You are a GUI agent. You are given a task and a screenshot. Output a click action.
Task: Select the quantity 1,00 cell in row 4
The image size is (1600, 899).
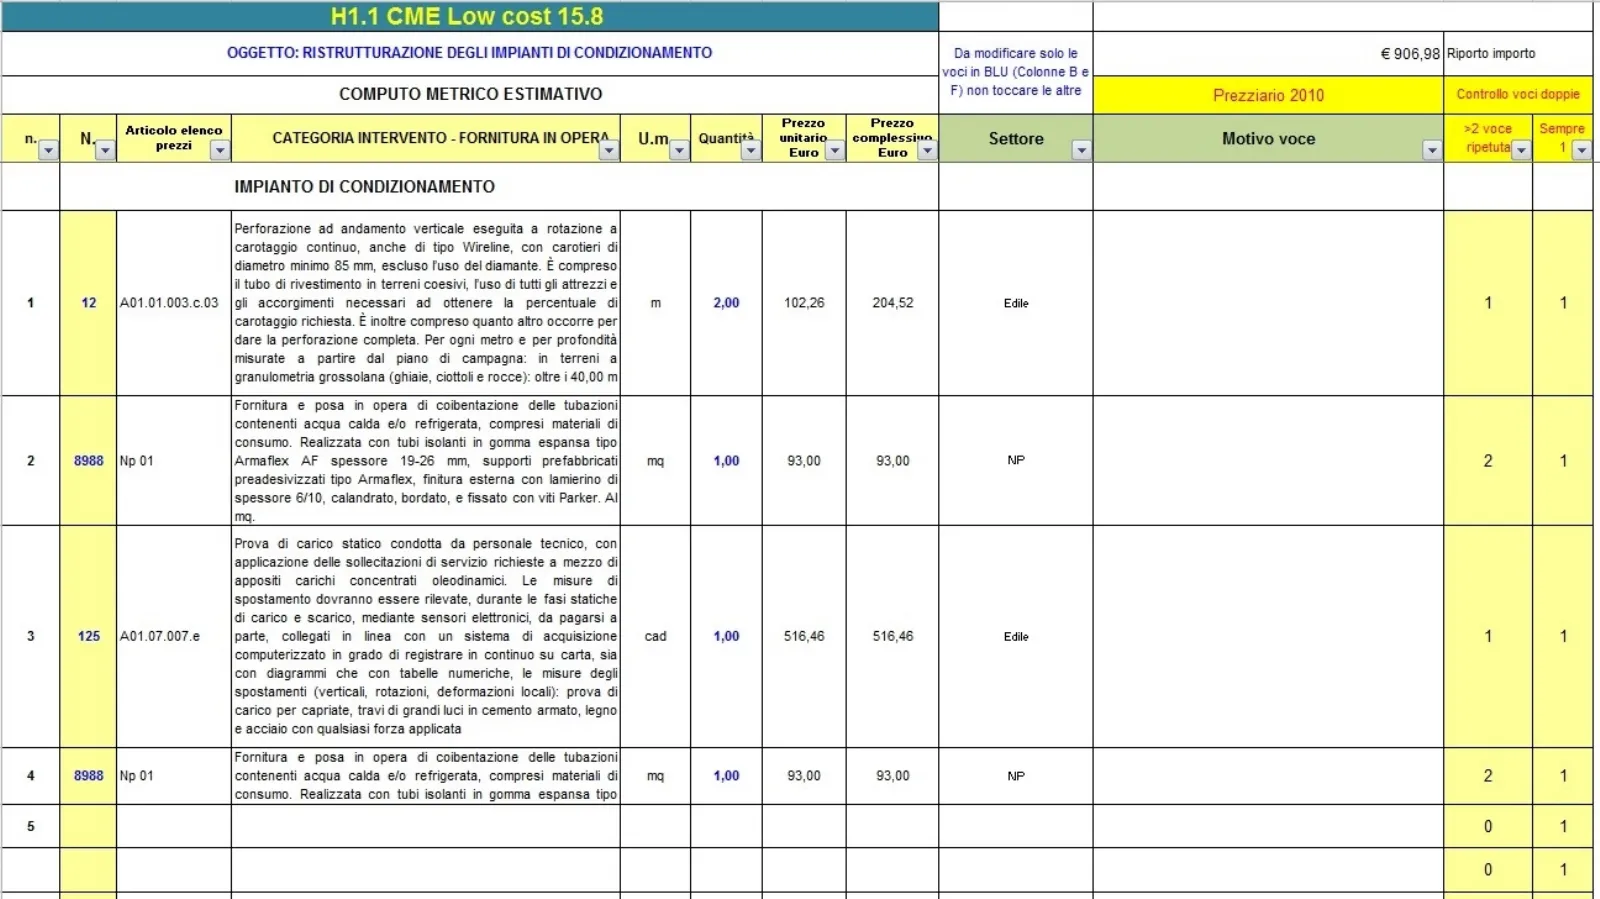click(x=726, y=776)
